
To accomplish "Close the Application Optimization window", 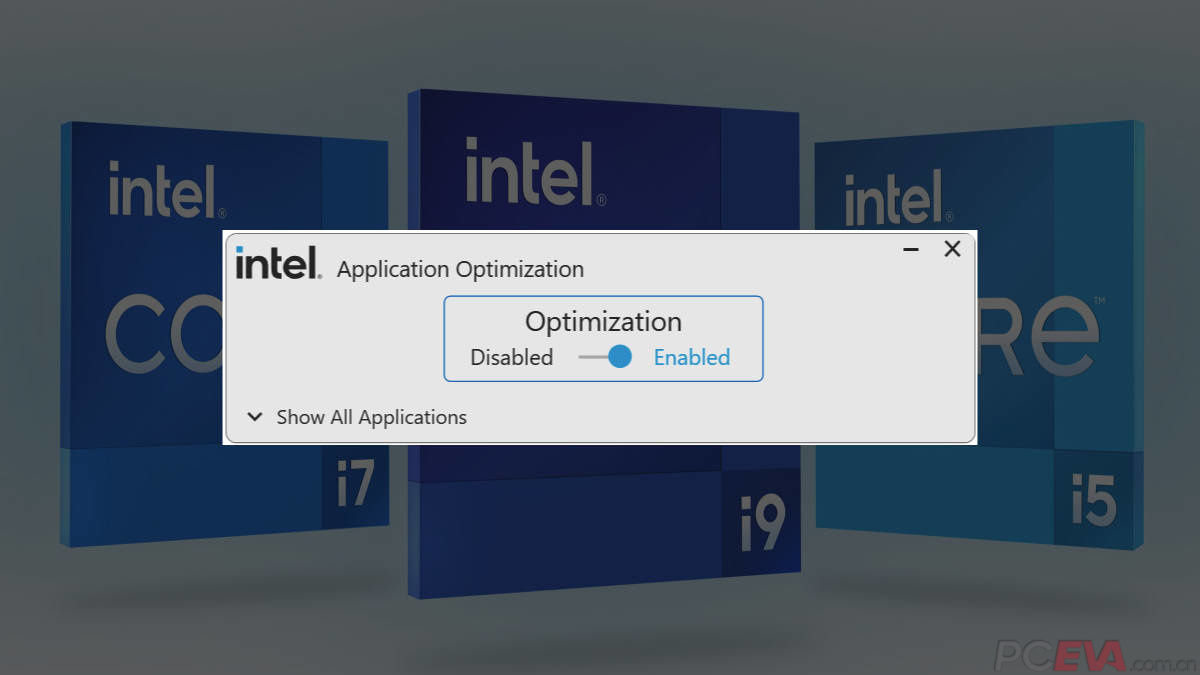I will (x=952, y=249).
